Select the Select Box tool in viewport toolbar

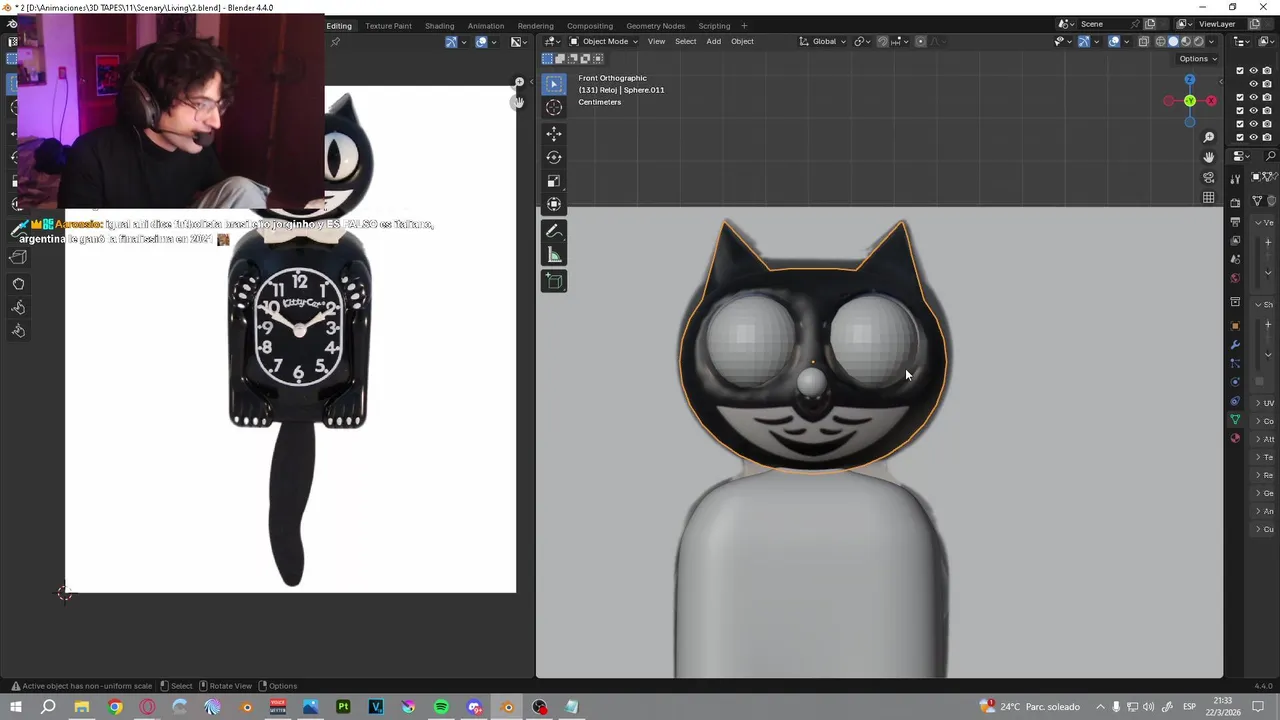[554, 83]
